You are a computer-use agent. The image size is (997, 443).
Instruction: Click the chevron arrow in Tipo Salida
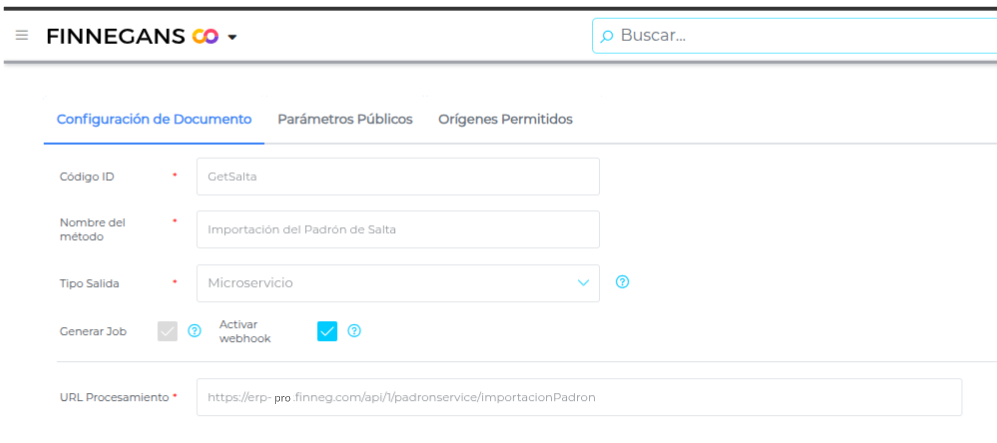[x=583, y=283]
